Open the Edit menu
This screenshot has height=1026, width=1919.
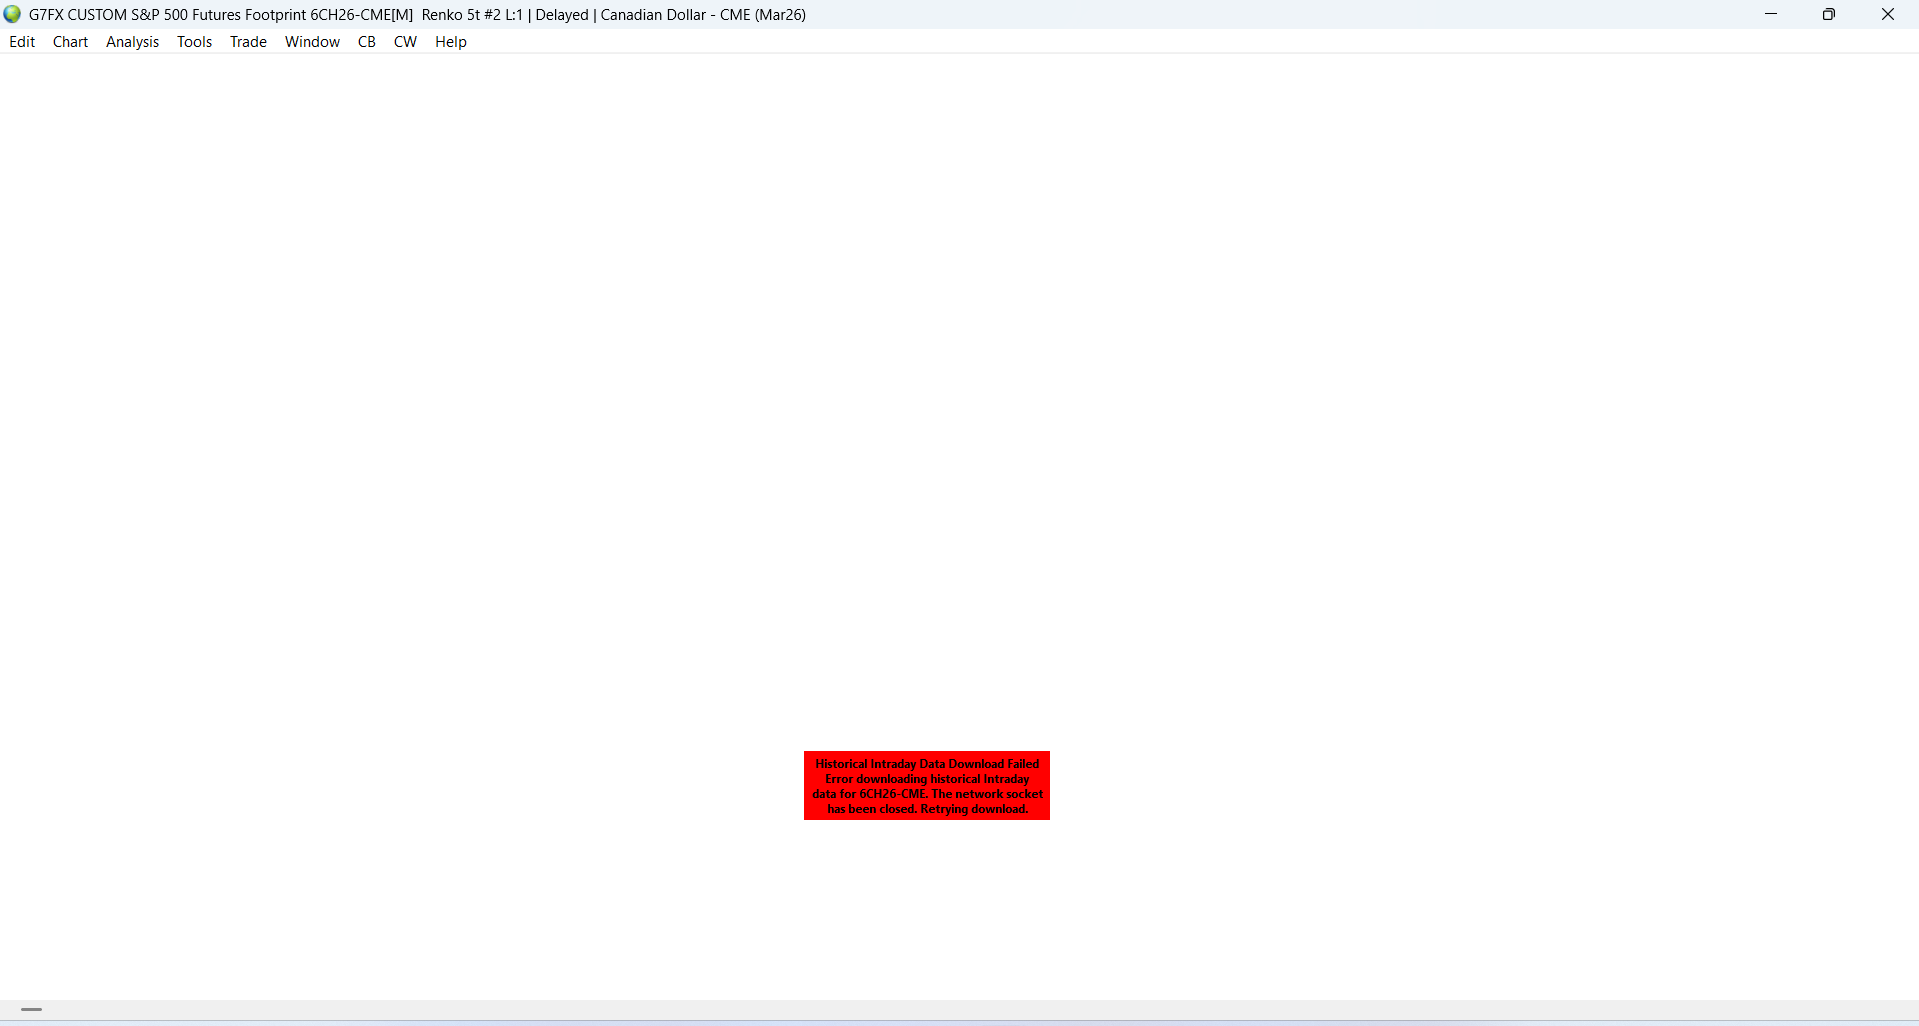22,42
